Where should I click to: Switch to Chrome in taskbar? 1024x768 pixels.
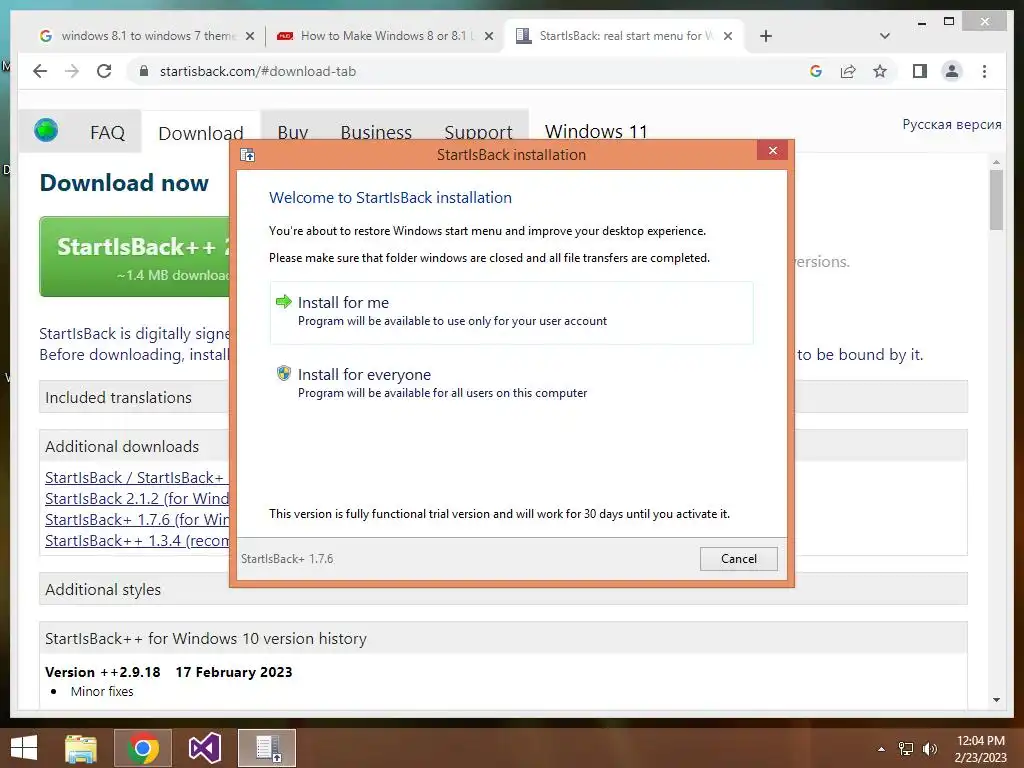(x=143, y=748)
